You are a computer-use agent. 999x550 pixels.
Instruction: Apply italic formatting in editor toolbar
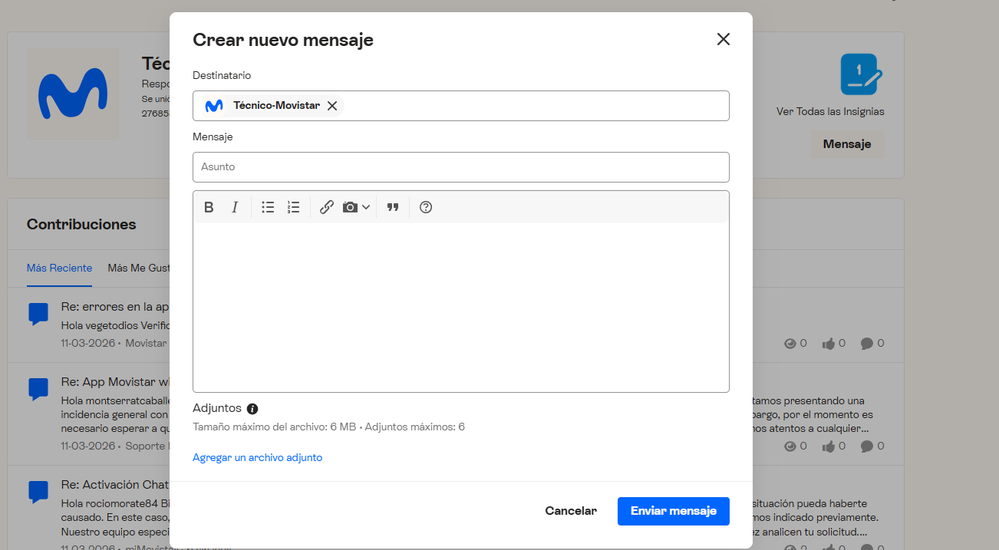pyautogui.click(x=235, y=207)
